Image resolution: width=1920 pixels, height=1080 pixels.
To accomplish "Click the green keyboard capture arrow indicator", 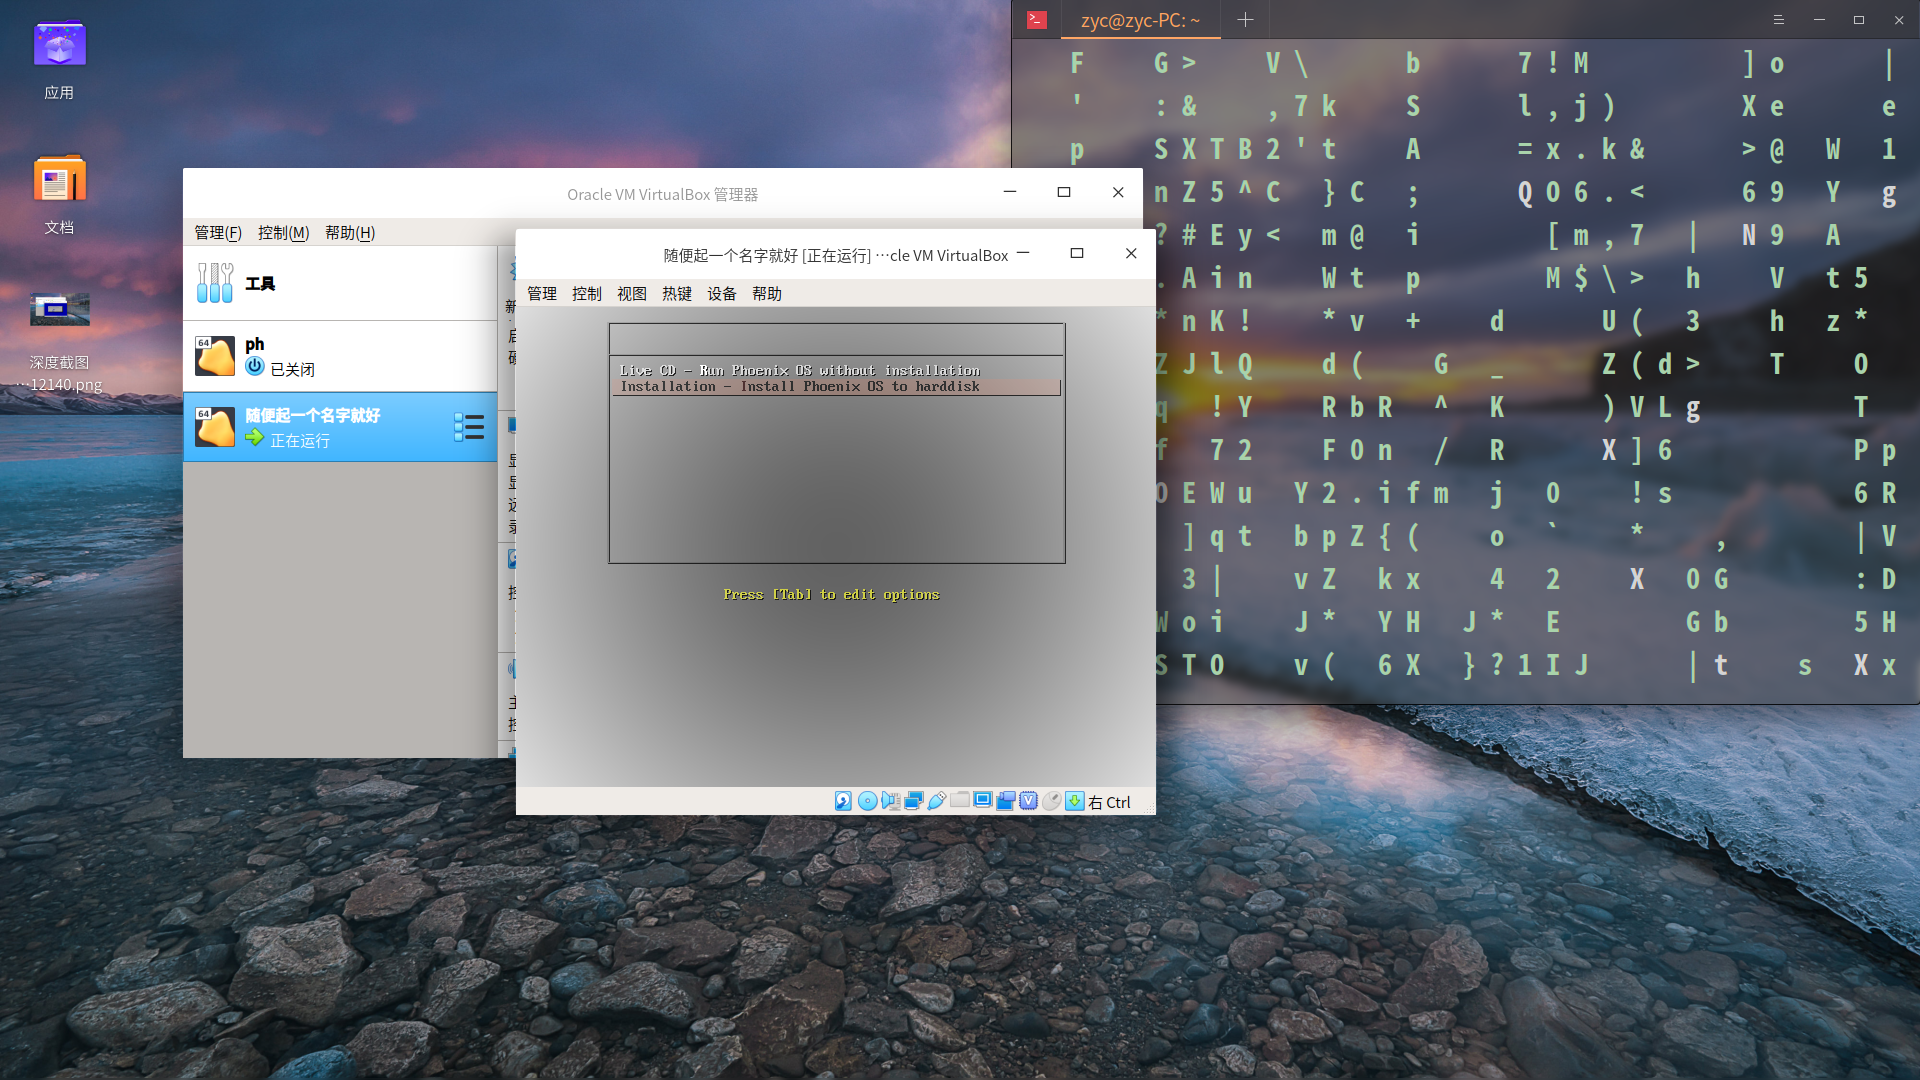I will point(1074,801).
